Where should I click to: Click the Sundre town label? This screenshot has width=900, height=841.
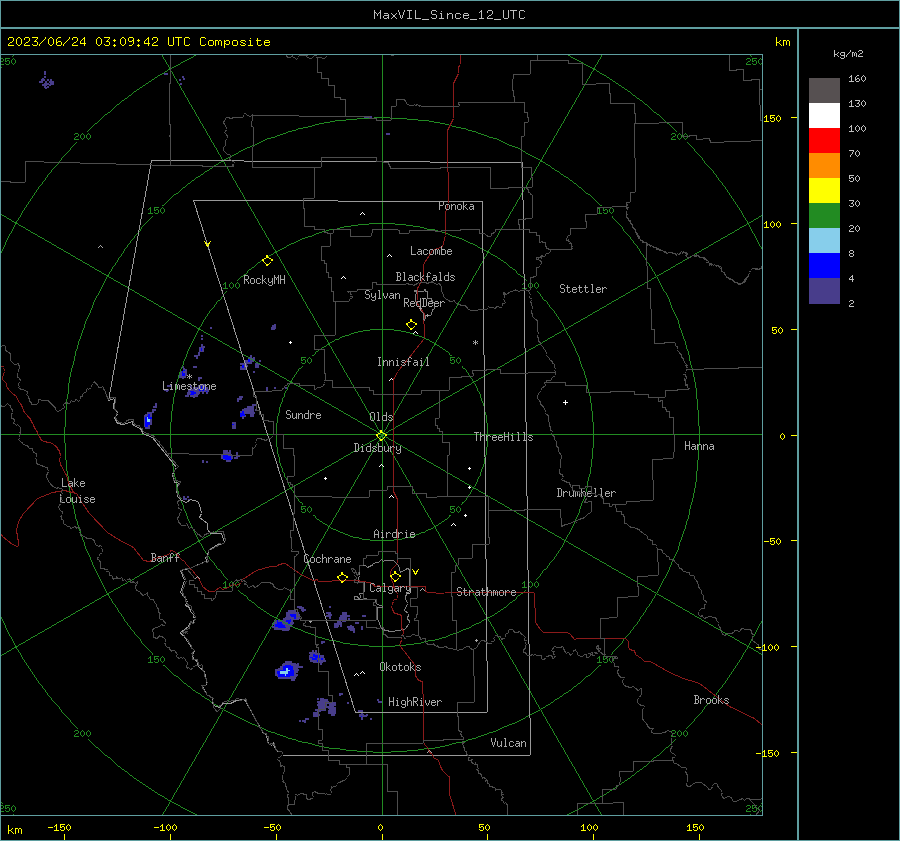click(303, 414)
